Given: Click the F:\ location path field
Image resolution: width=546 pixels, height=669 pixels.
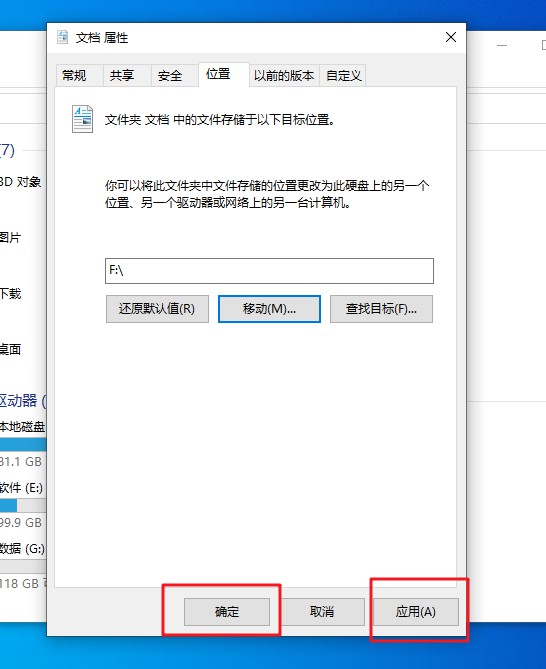Looking at the screenshot, I should [269, 271].
